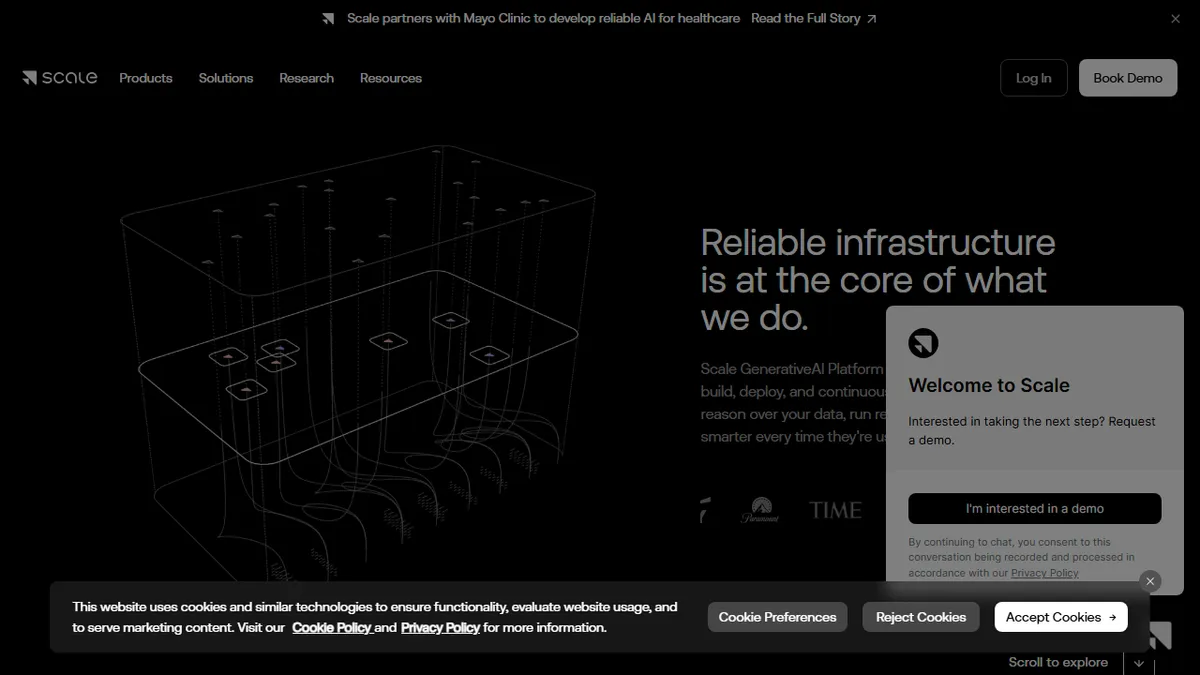Screen dimensions: 1200x675
Task: Click the chat launcher icon at bottom right
Action: (1160, 636)
